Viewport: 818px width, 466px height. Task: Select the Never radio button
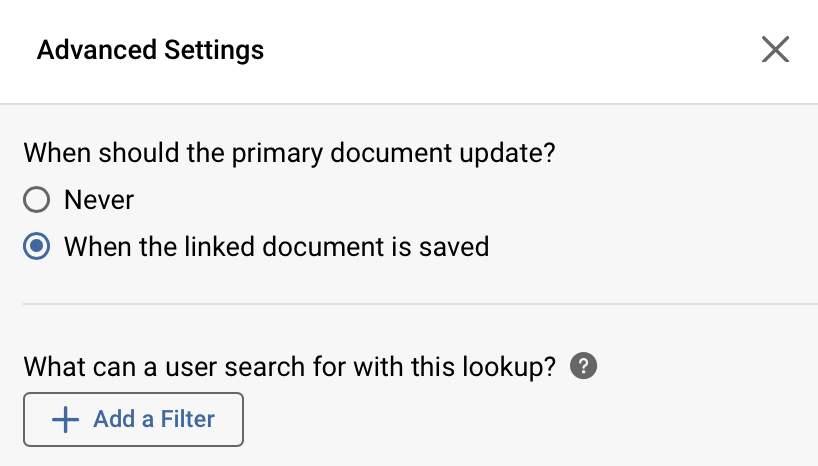[37, 201]
